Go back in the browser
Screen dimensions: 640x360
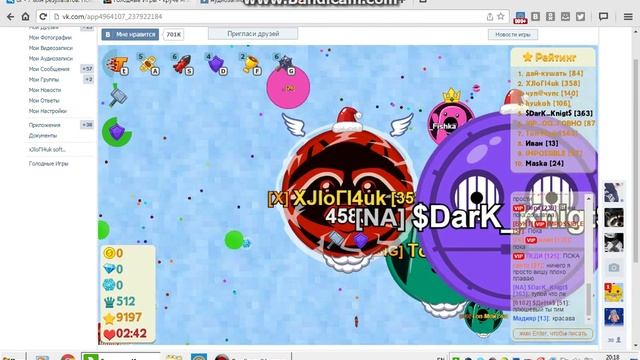[11, 17]
